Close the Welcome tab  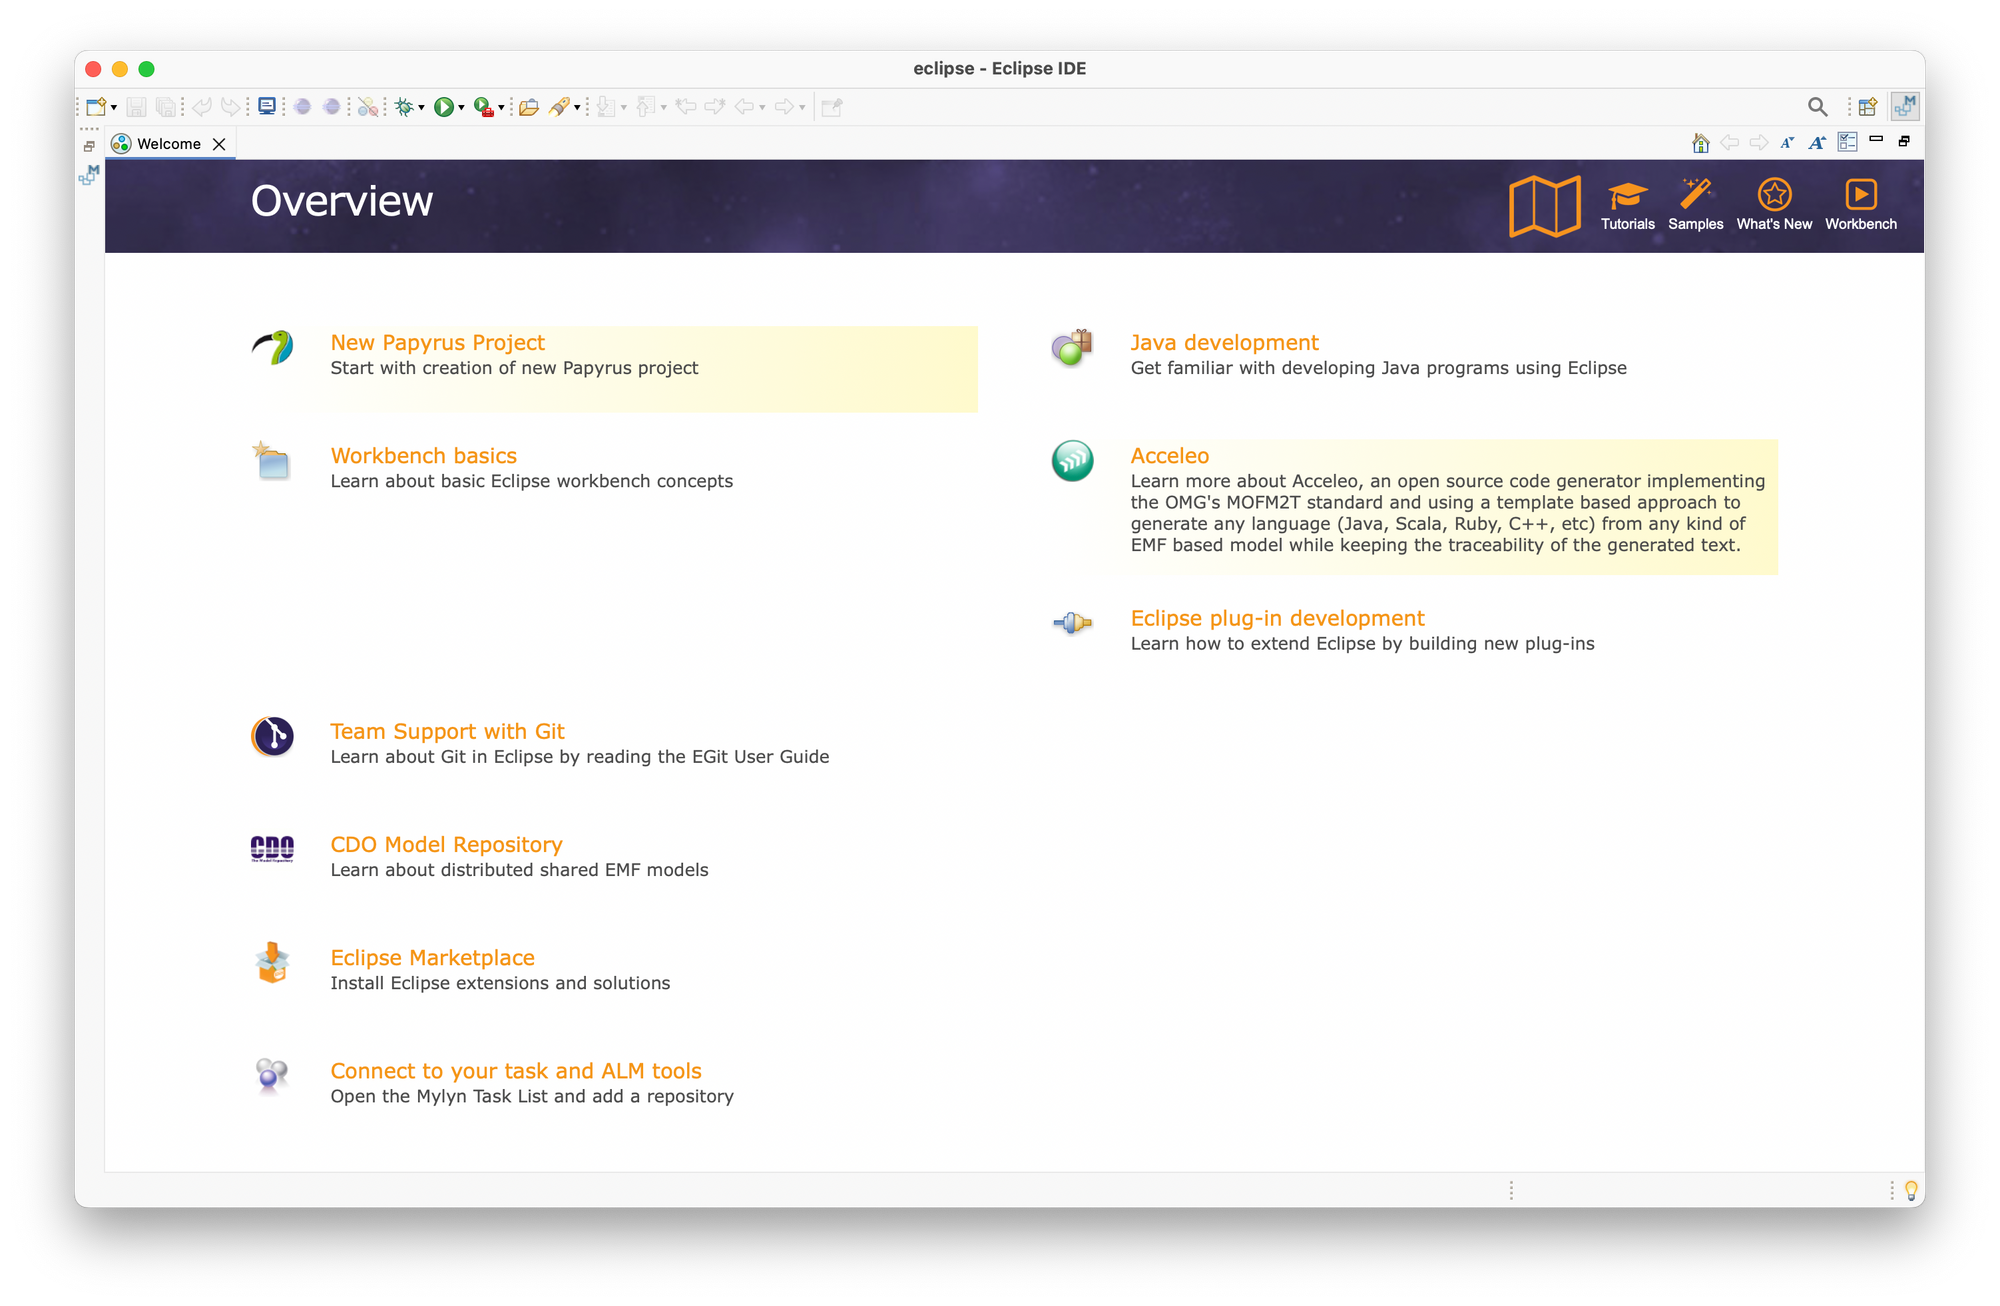(x=219, y=144)
